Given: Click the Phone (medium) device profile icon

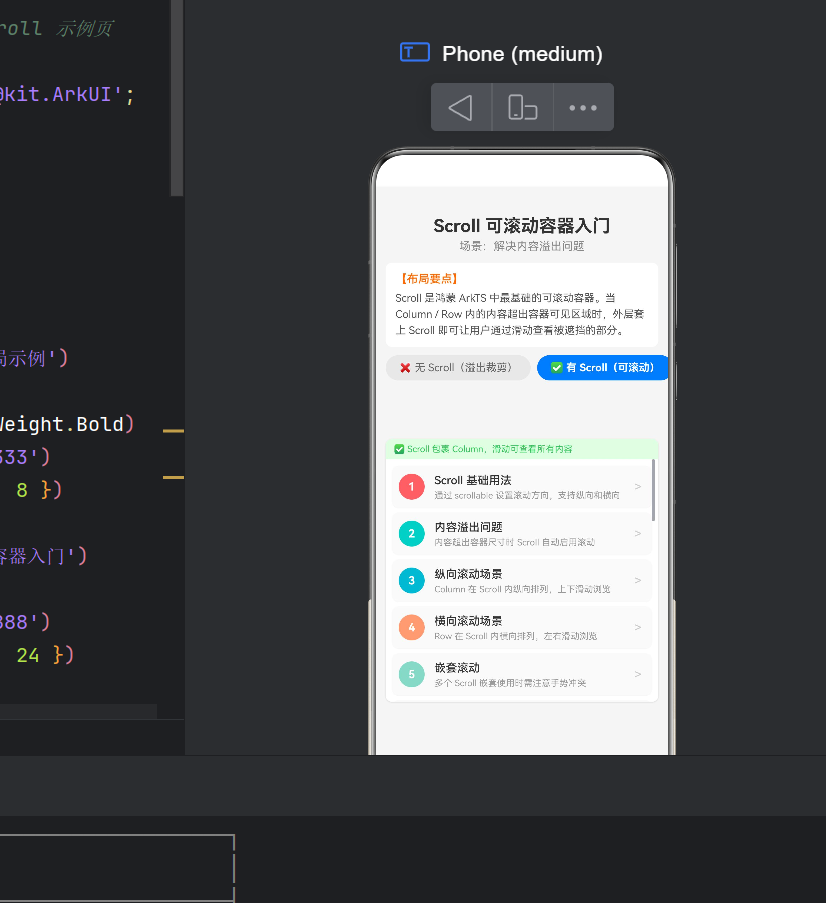Looking at the screenshot, I should click(415, 52).
